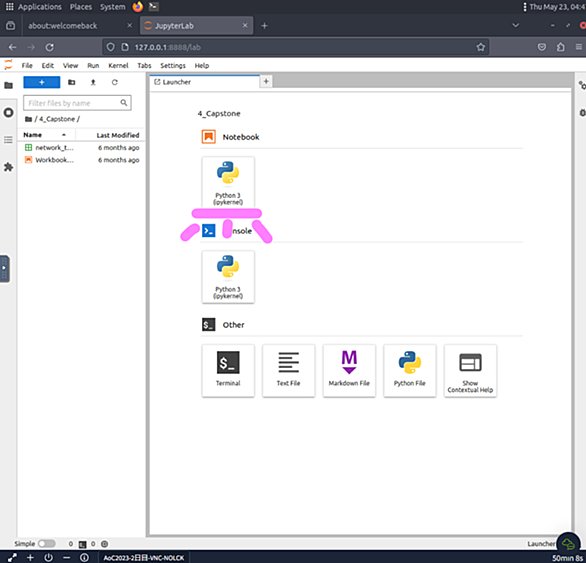Launch Python 3 notebook card
Viewport: 586px width, 563px height.
click(228, 183)
